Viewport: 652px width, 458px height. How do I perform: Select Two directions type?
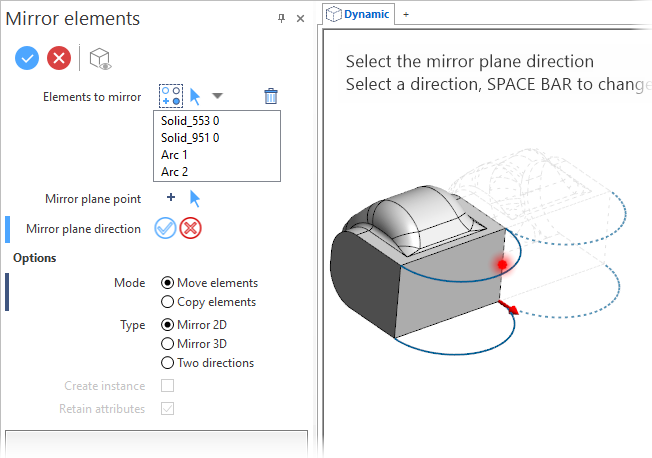(x=207, y=363)
